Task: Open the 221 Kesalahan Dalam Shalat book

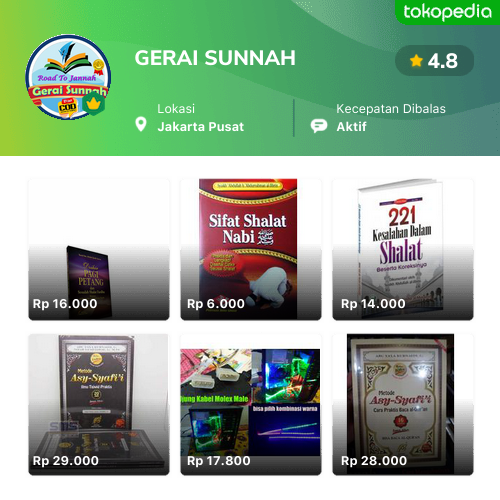Action: (x=403, y=250)
